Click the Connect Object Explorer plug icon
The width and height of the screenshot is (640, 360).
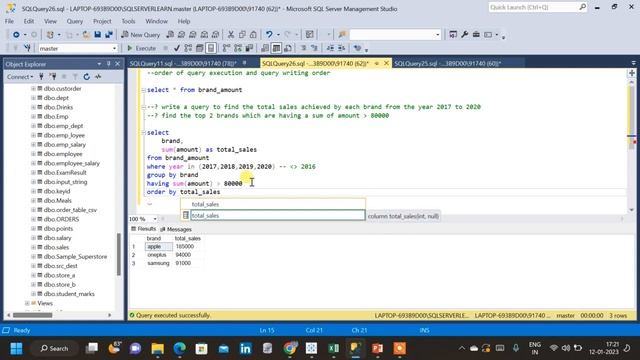41,77
